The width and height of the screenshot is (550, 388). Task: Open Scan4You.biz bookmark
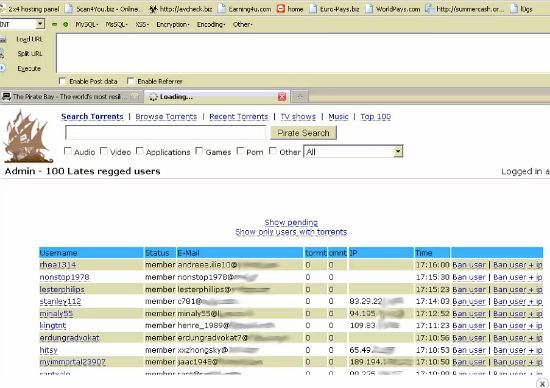point(105,9)
